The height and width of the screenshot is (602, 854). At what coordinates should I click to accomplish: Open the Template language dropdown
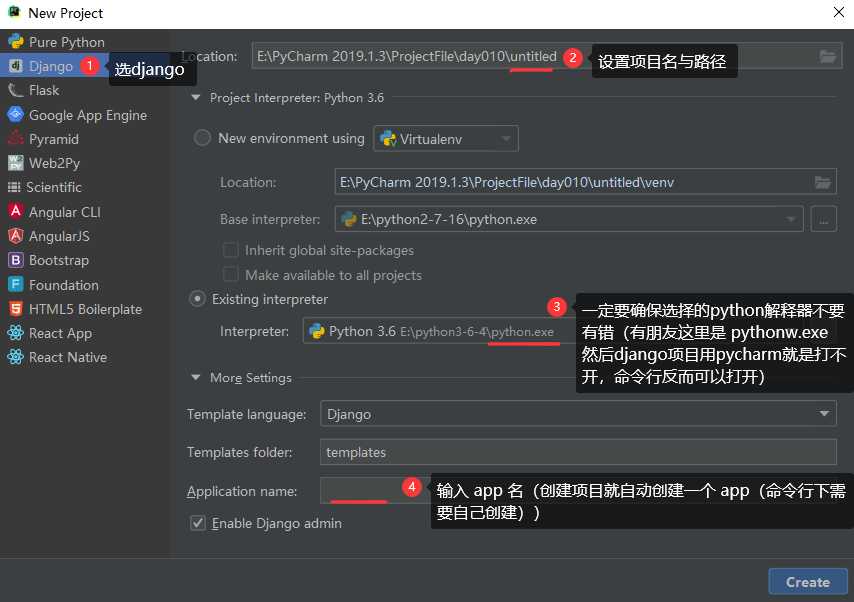coord(578,414)
